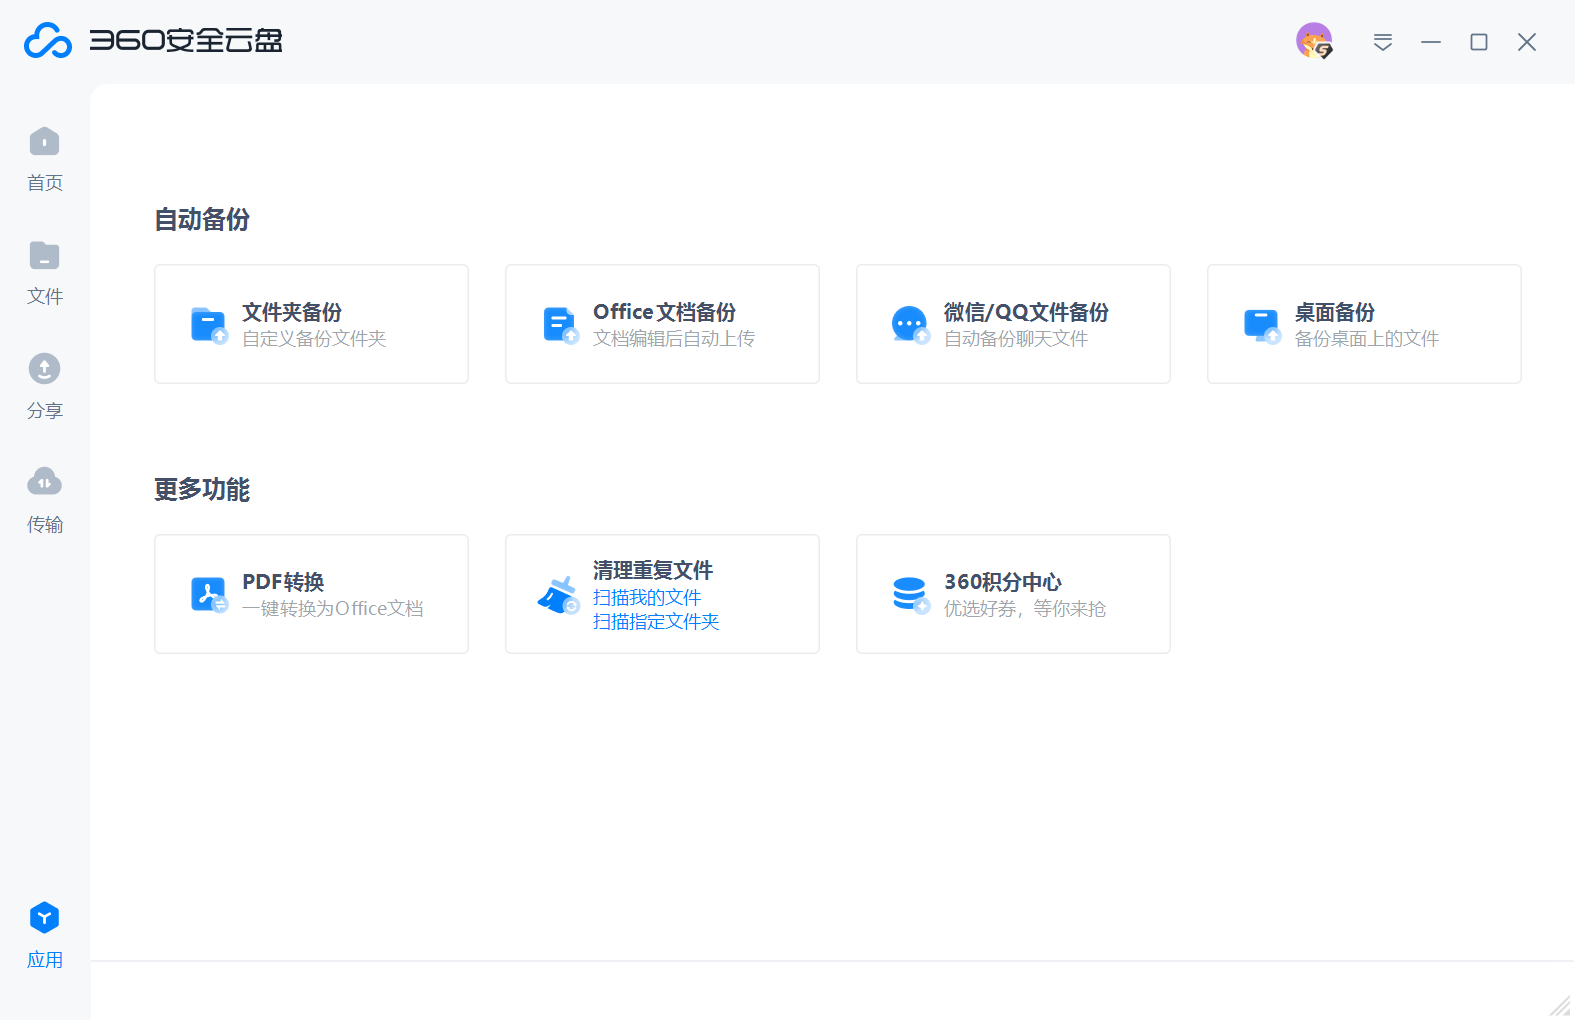
Task: Click the user avatar in title bar
Action: click(x=1314, y=41)
